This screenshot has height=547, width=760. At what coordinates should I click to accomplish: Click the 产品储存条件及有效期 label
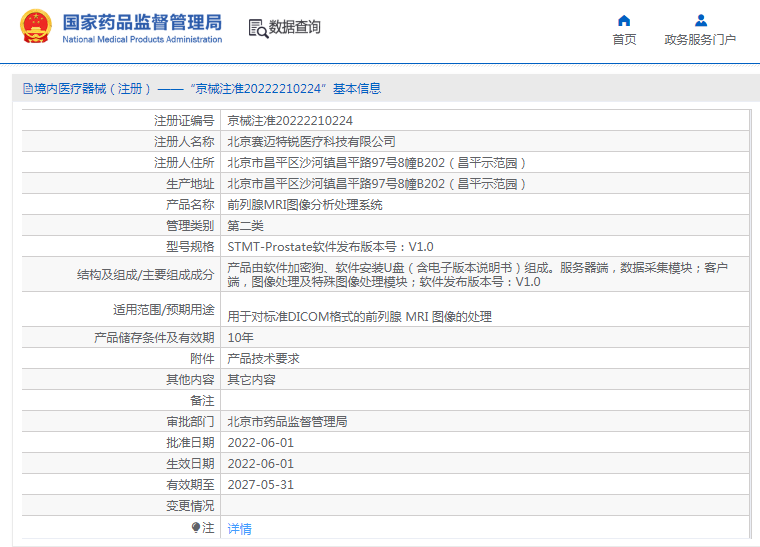point(154,338)
